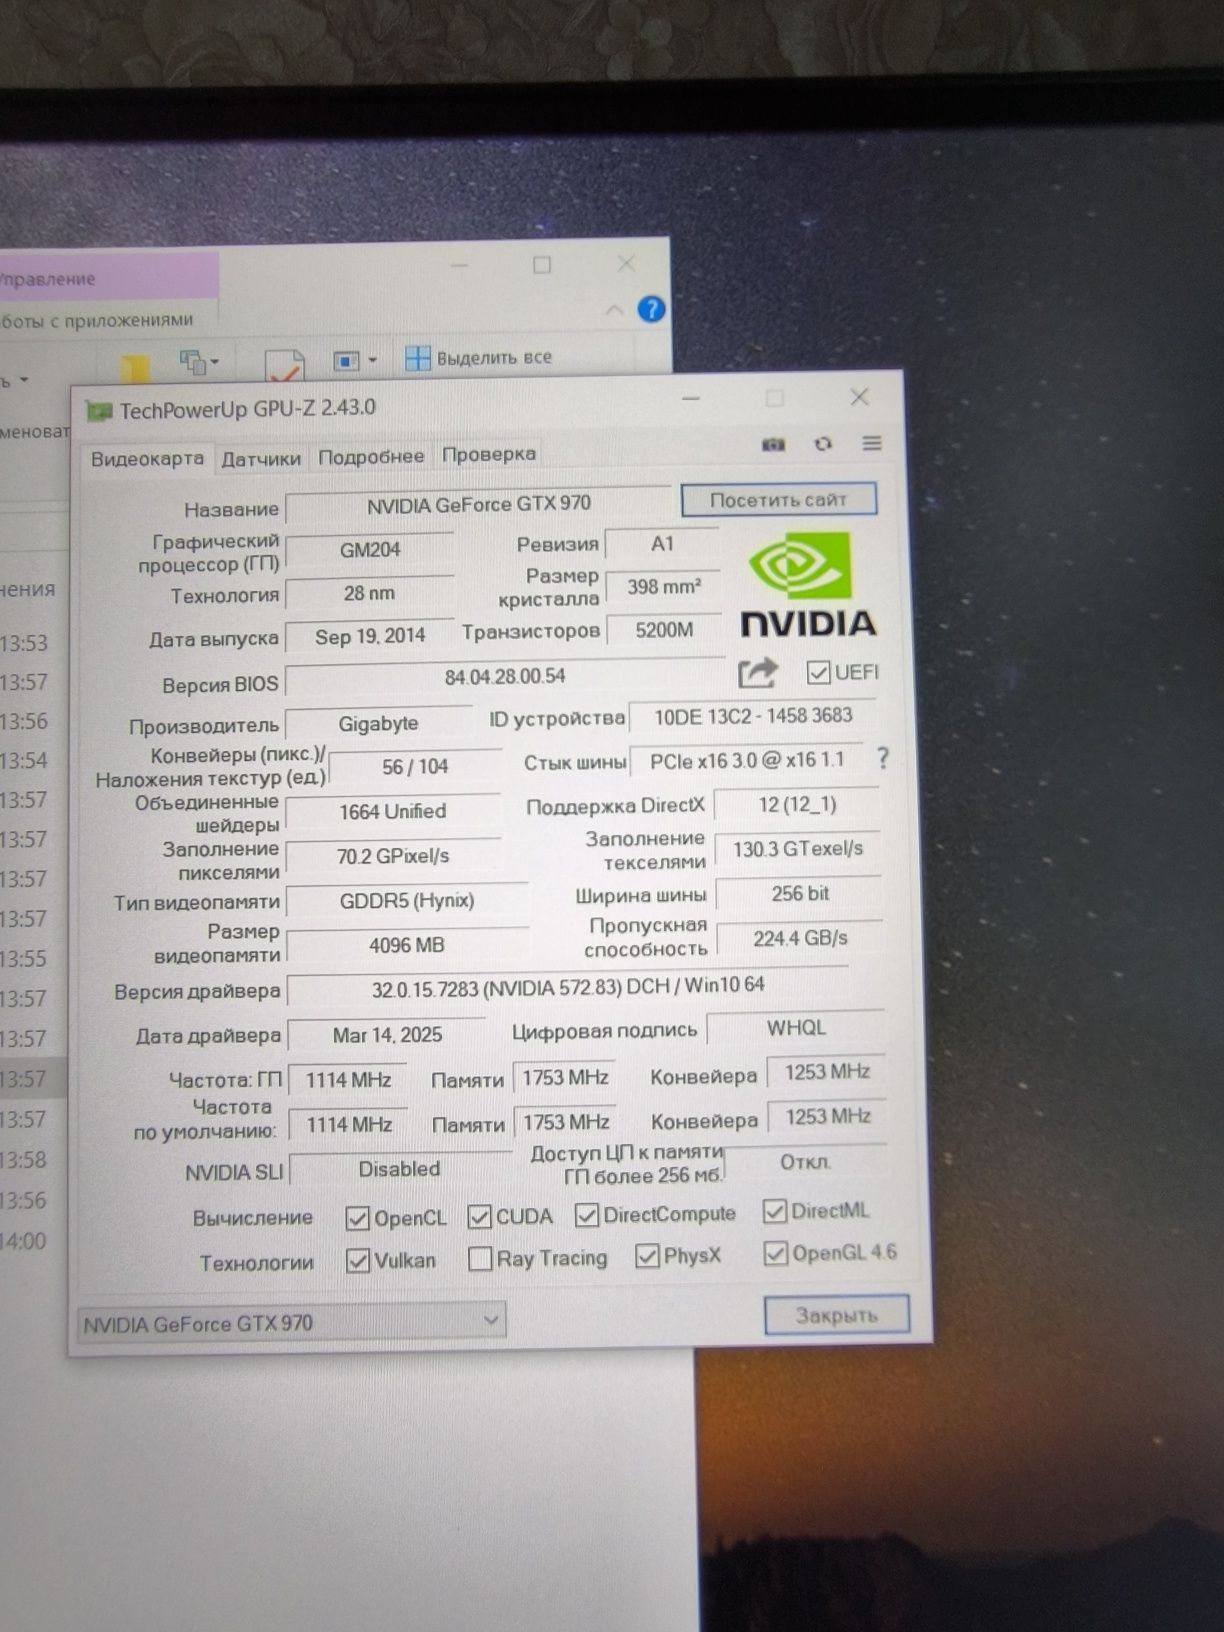
Task: Toggle the UEFI checkbox
Action: (x=818, y=672)
